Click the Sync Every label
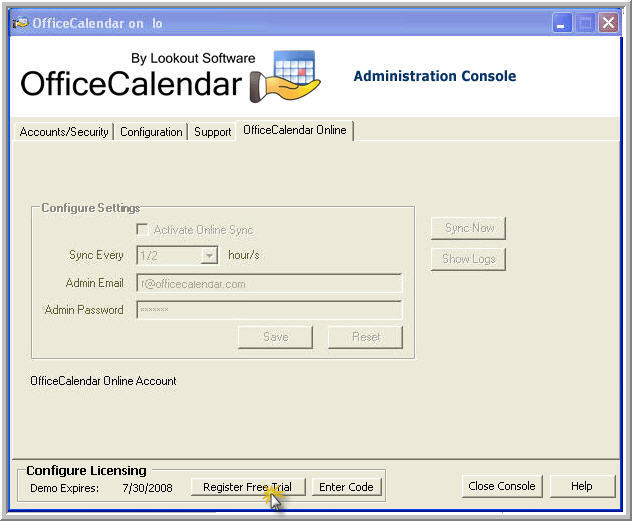The image size is (632, 521). (96, 255)
